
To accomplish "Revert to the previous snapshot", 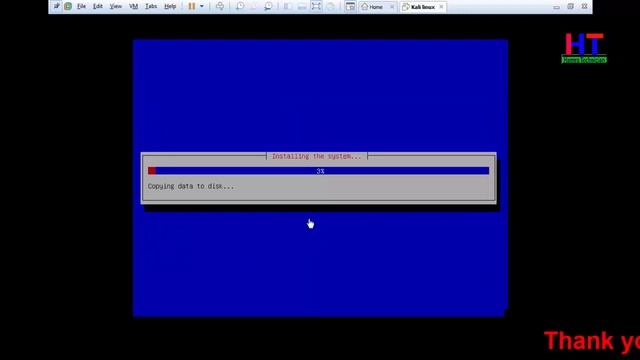I will click(x=254, y=6).
